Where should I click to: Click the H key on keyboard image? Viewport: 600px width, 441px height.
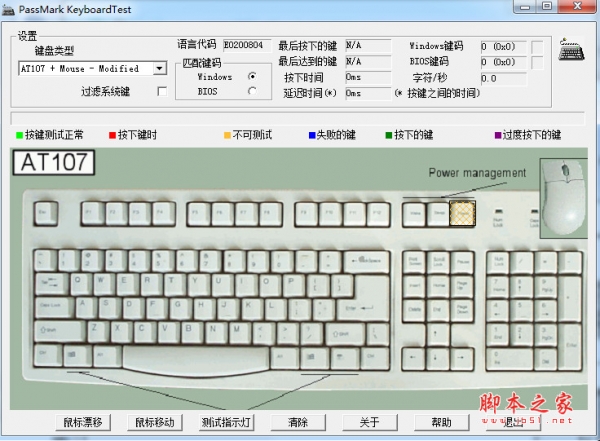tap(205, 309)
